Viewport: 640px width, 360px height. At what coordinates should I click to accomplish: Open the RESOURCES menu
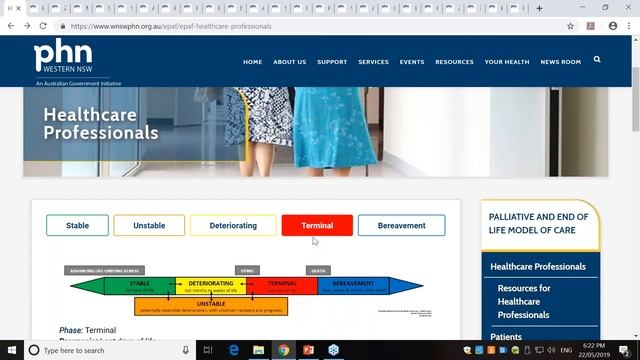454,62
